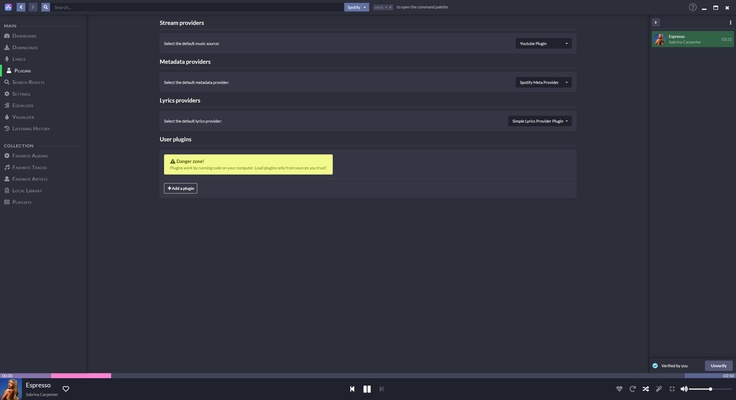
Task: Collapse the queue panel with arrow button
Action: tap(656, 23)
